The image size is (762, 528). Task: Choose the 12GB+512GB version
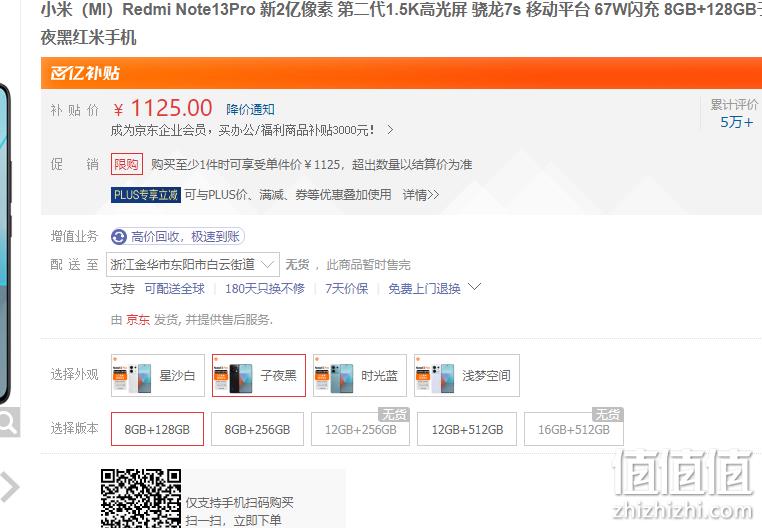[x=467, y=429]
